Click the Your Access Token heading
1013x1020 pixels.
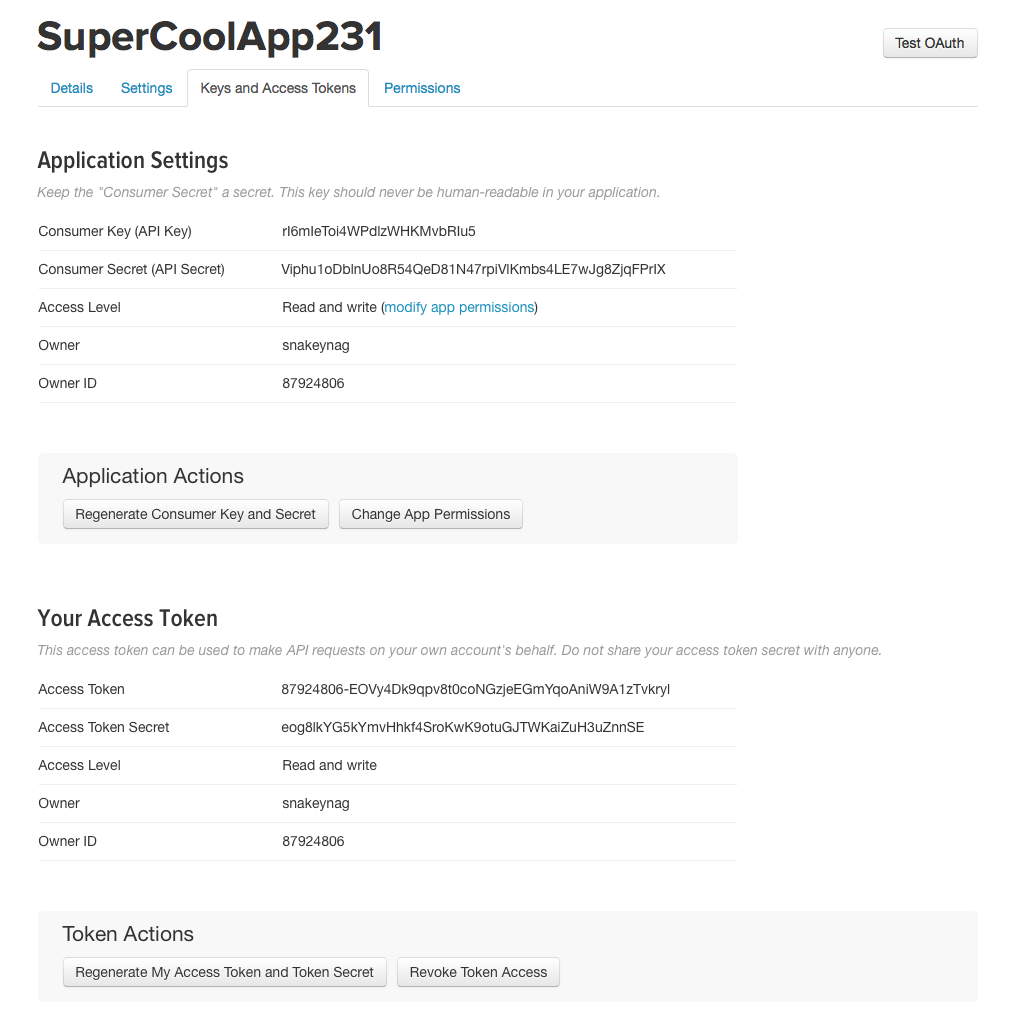click(x=128, y=618)
